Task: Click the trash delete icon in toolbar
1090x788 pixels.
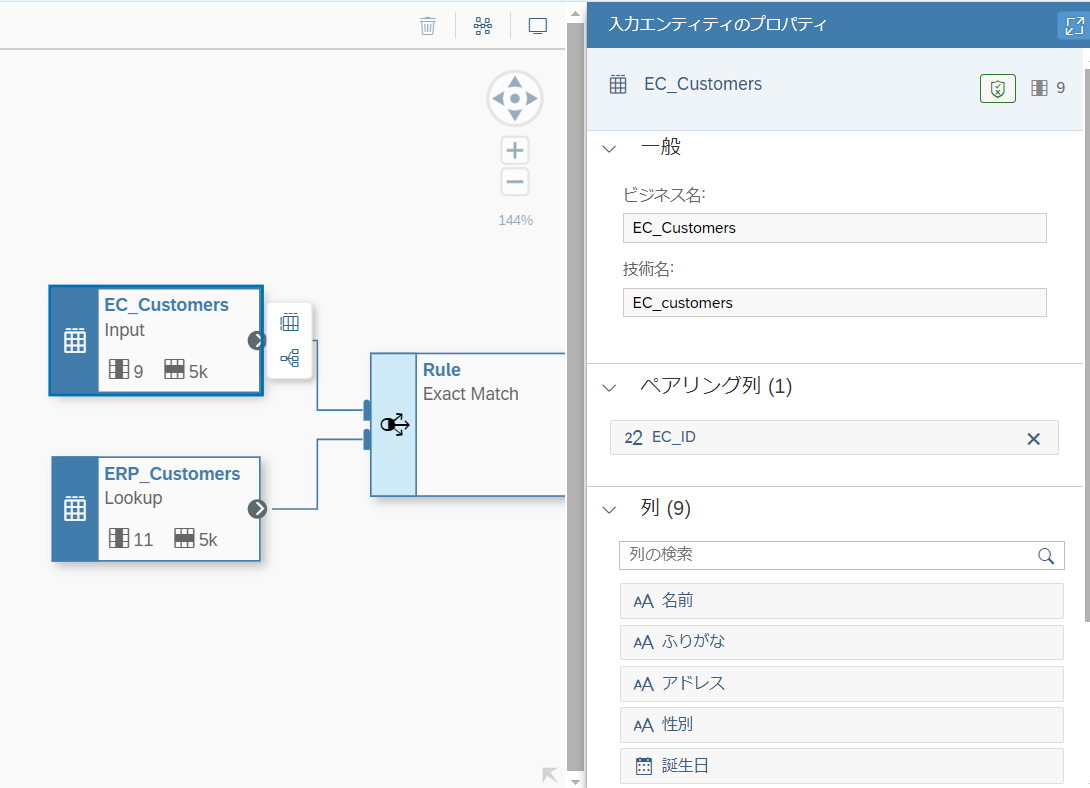Action: click(x=428, y=26)
